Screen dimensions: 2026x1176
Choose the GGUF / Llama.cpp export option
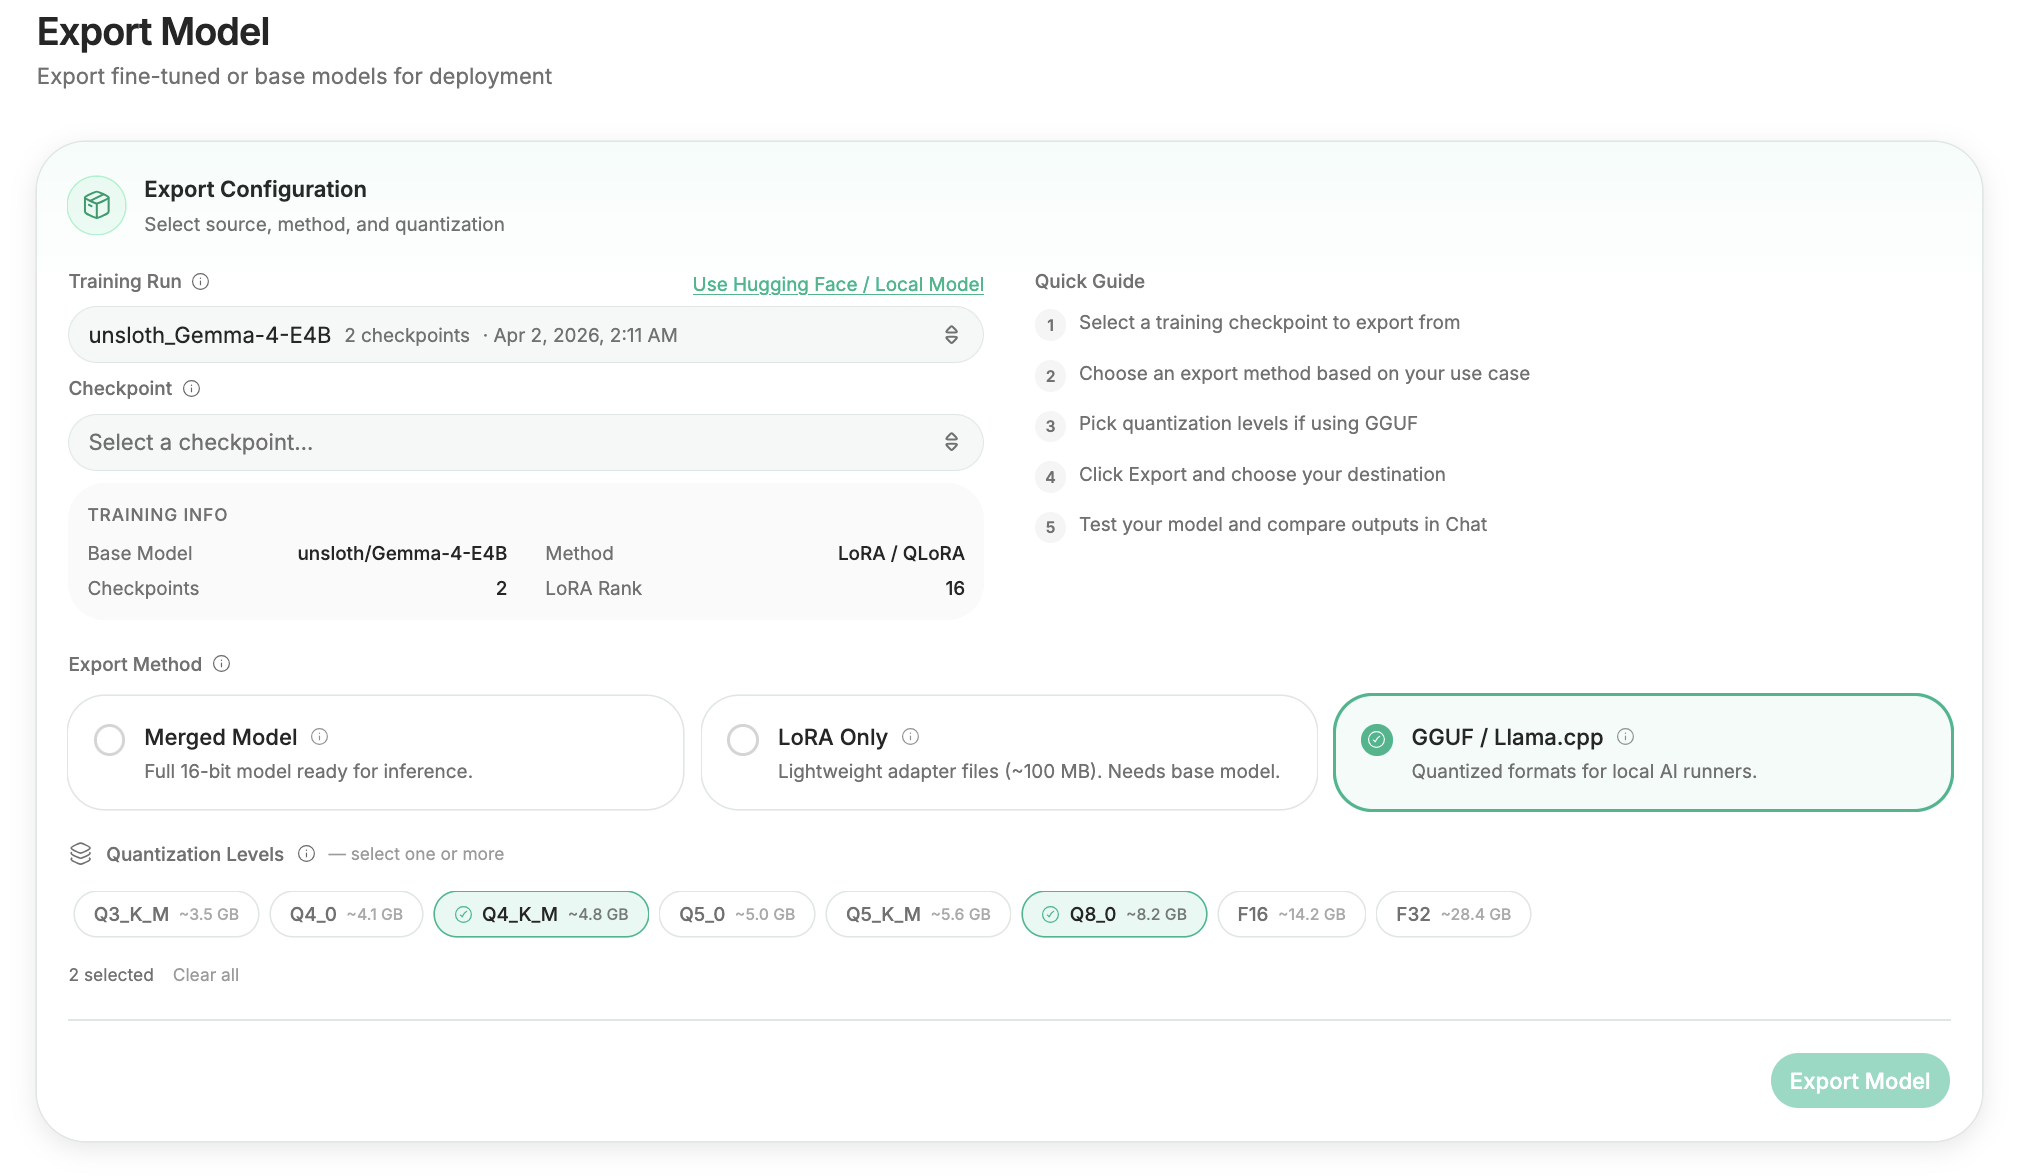tap(1377, 740)
